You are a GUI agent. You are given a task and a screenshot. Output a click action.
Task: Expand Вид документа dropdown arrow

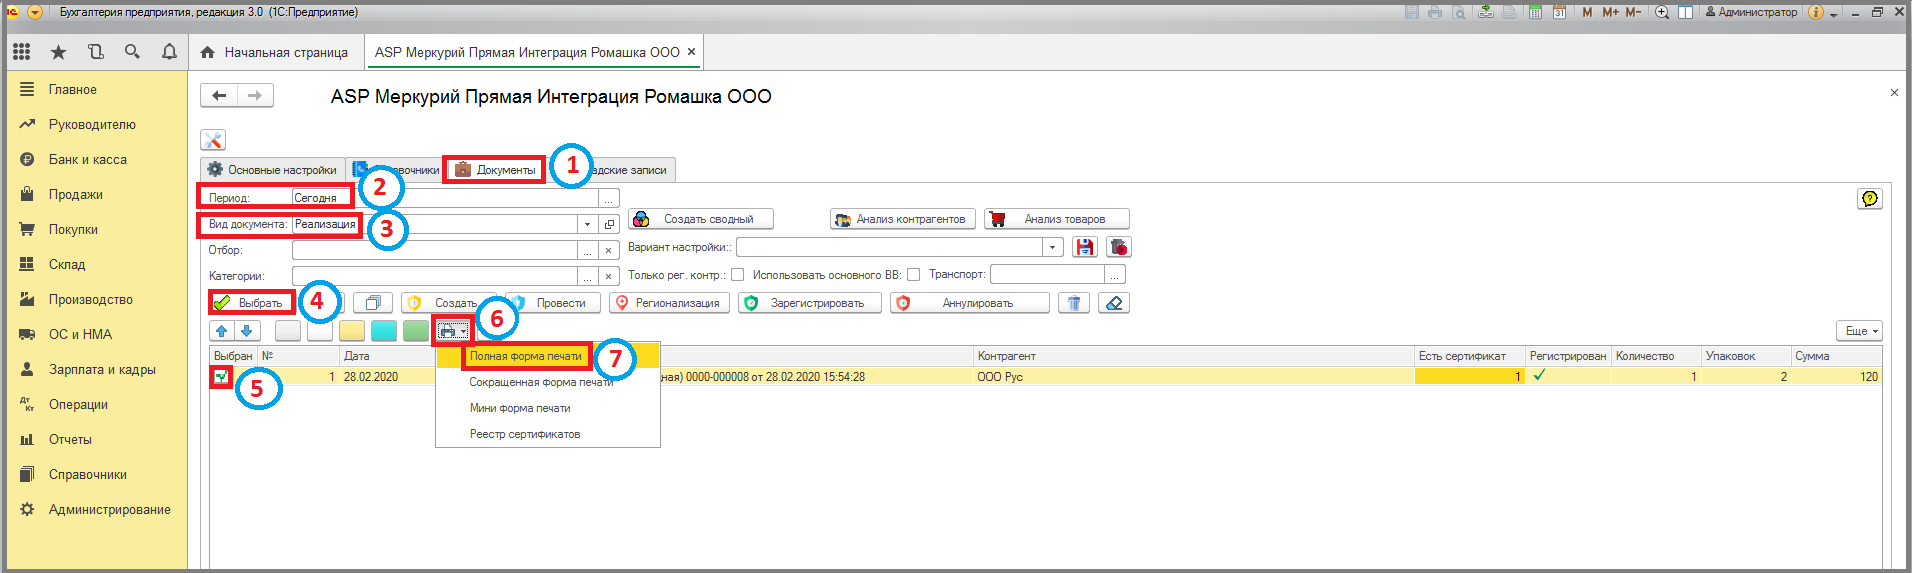(x=588, y=224)
